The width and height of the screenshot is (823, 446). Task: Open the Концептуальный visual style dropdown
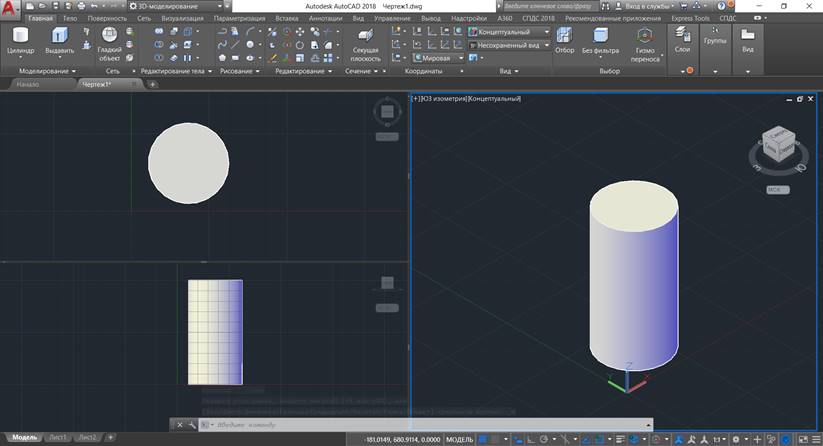click(508, 32)
